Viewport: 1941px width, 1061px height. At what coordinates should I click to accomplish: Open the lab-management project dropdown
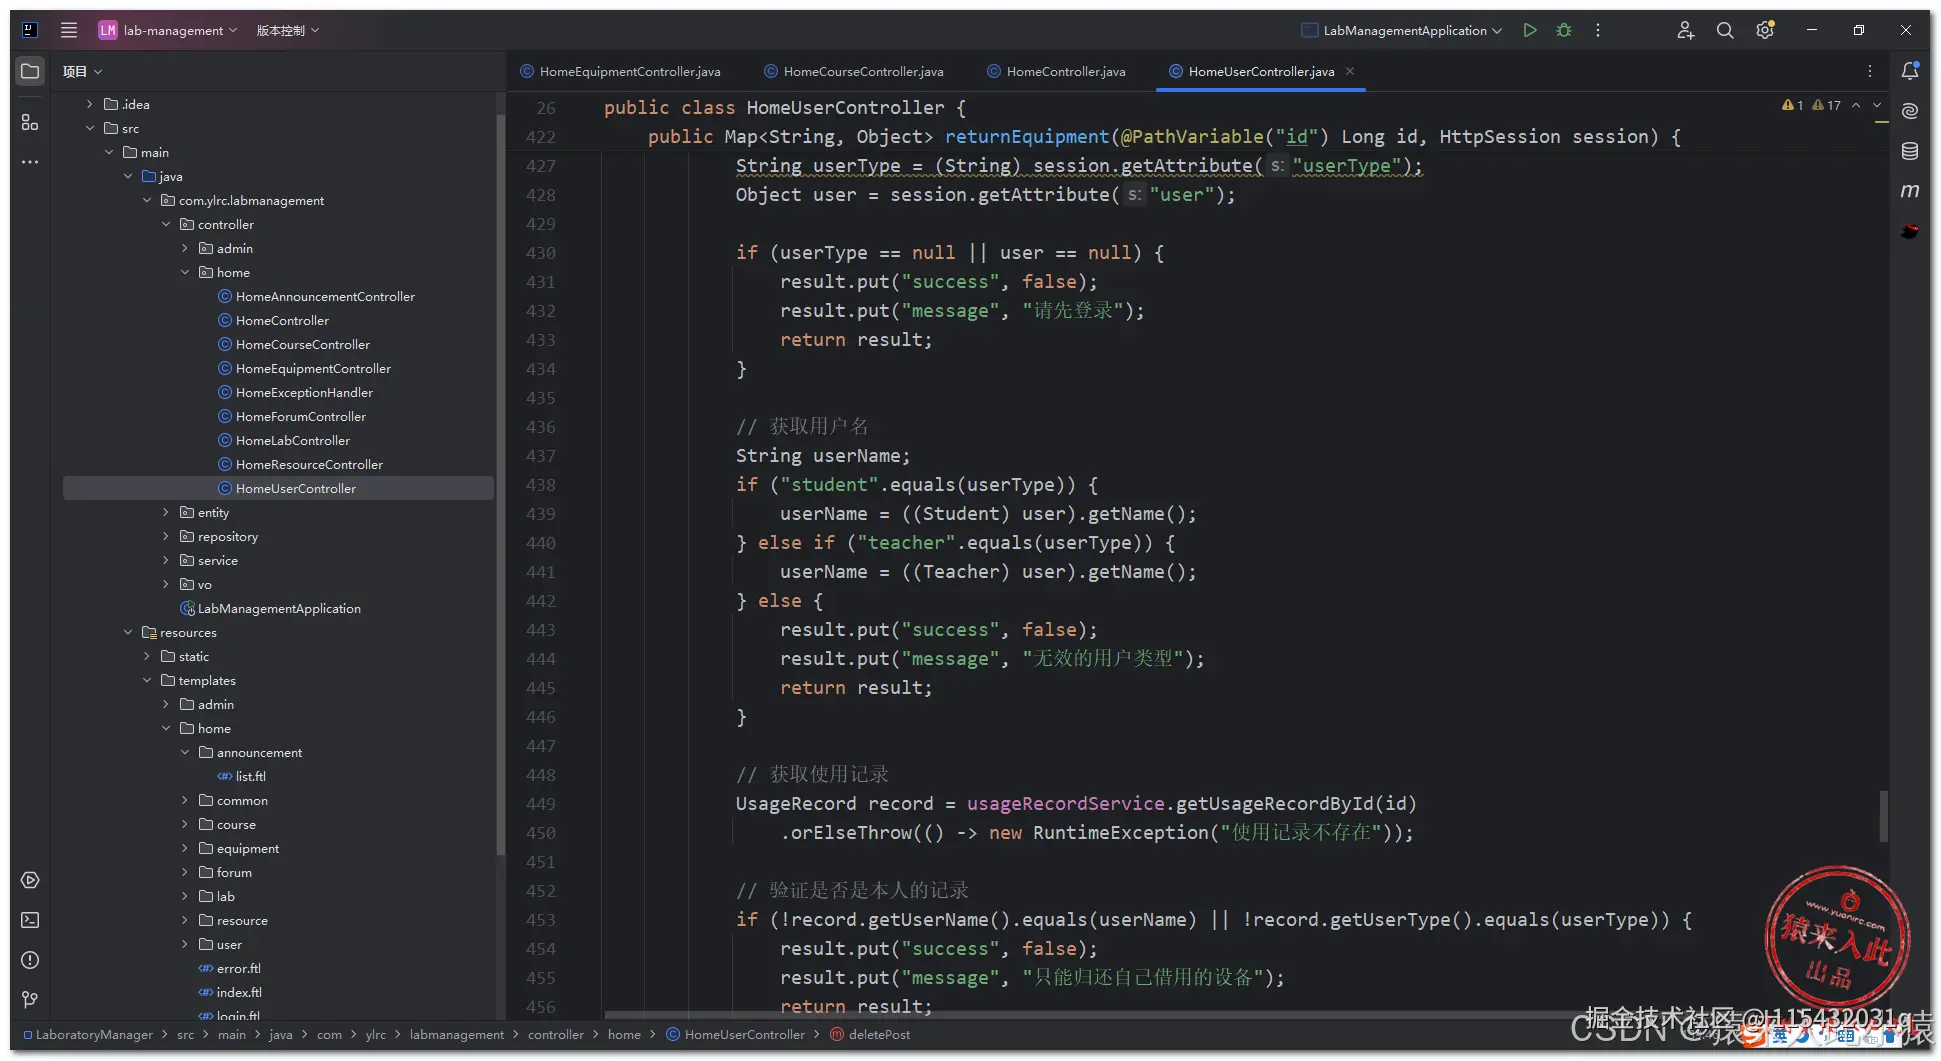(x=168, y=30)
